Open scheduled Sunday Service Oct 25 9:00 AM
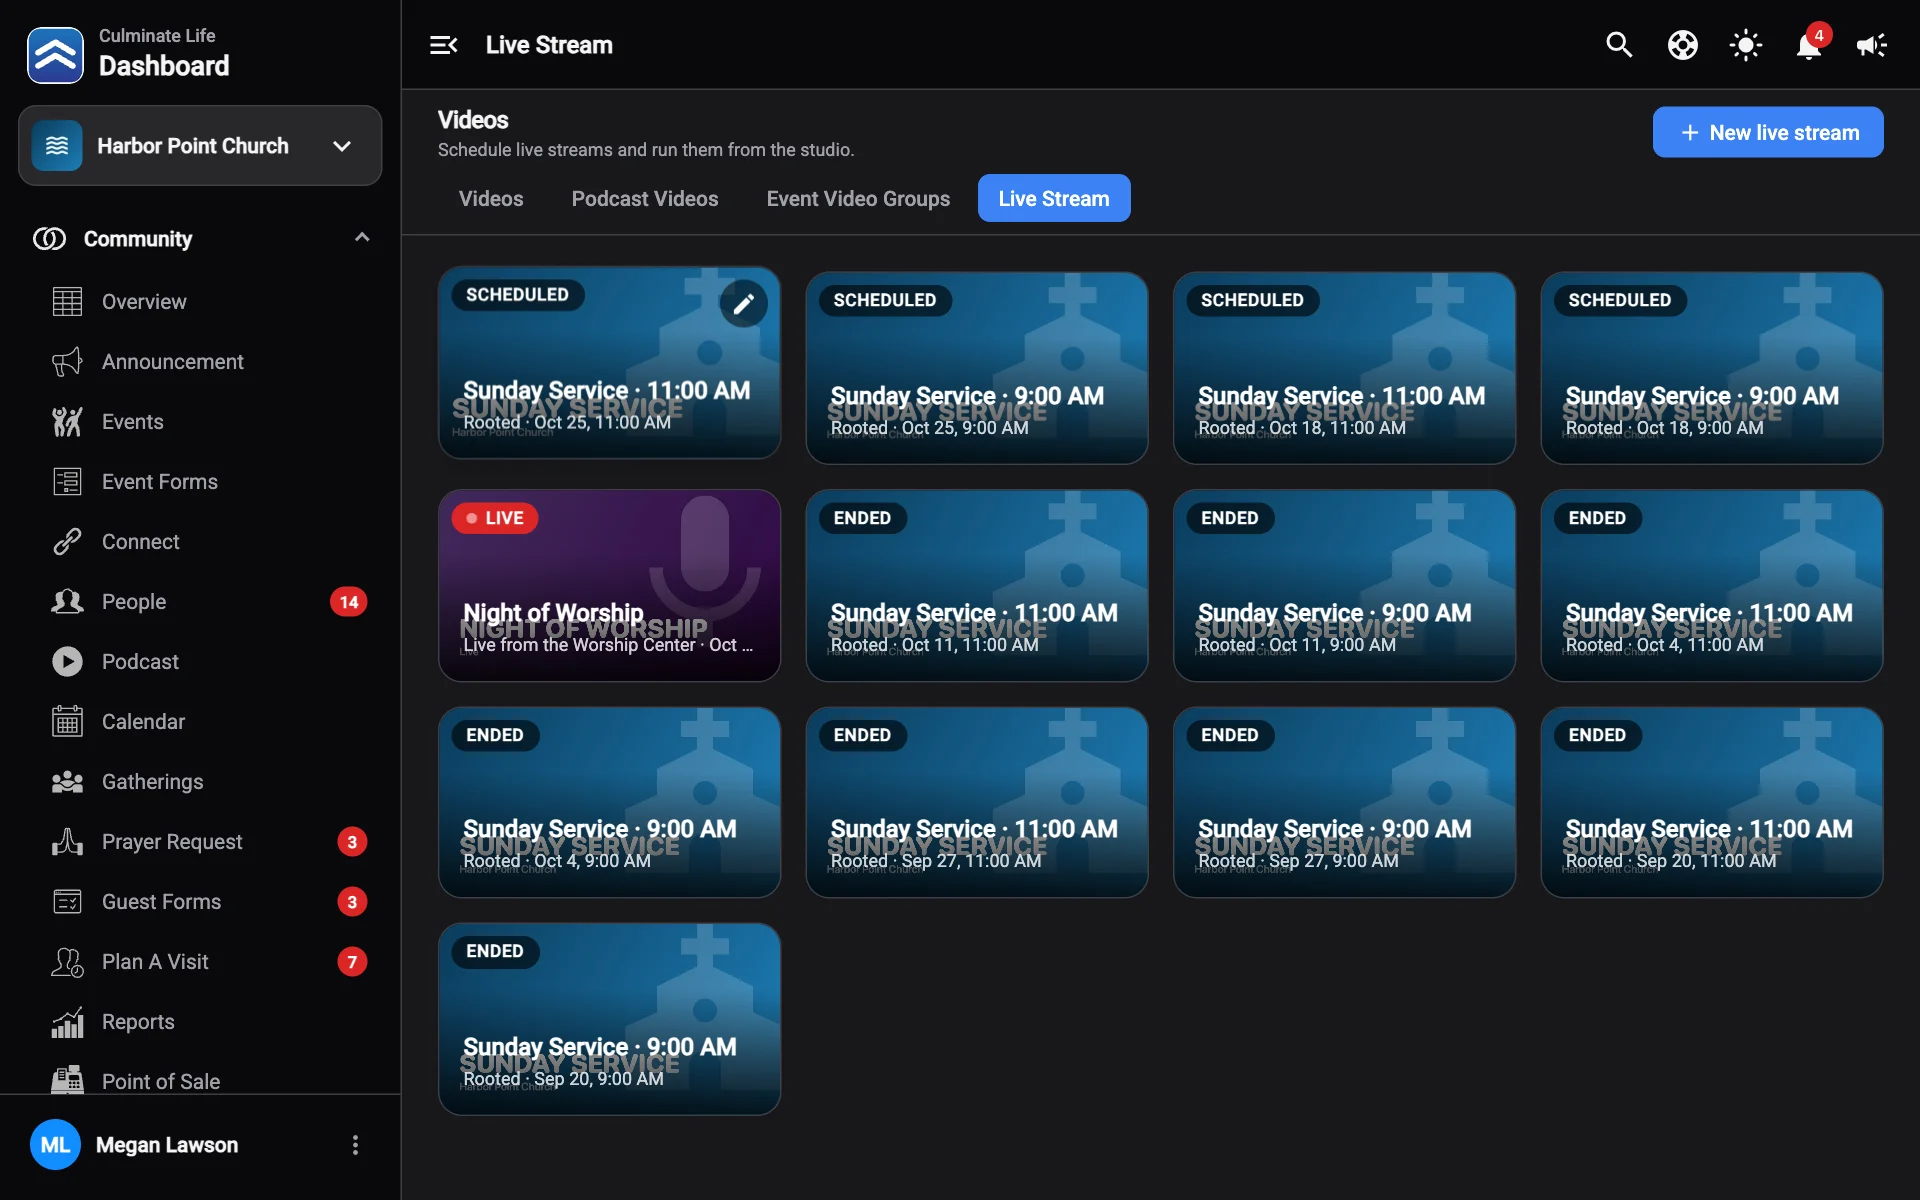This screenshot has width=1920, height=1200. [x=977, y=368]
